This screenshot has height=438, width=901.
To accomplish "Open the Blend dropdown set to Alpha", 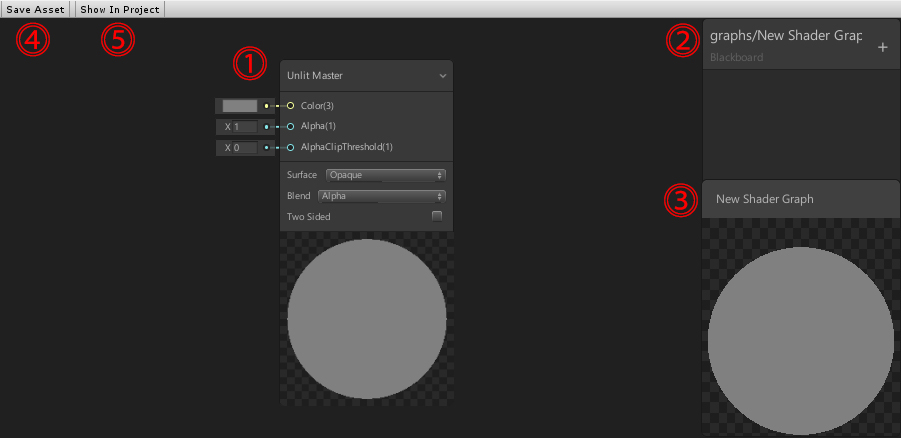I will pyautogui.click(x=382, y=196).
